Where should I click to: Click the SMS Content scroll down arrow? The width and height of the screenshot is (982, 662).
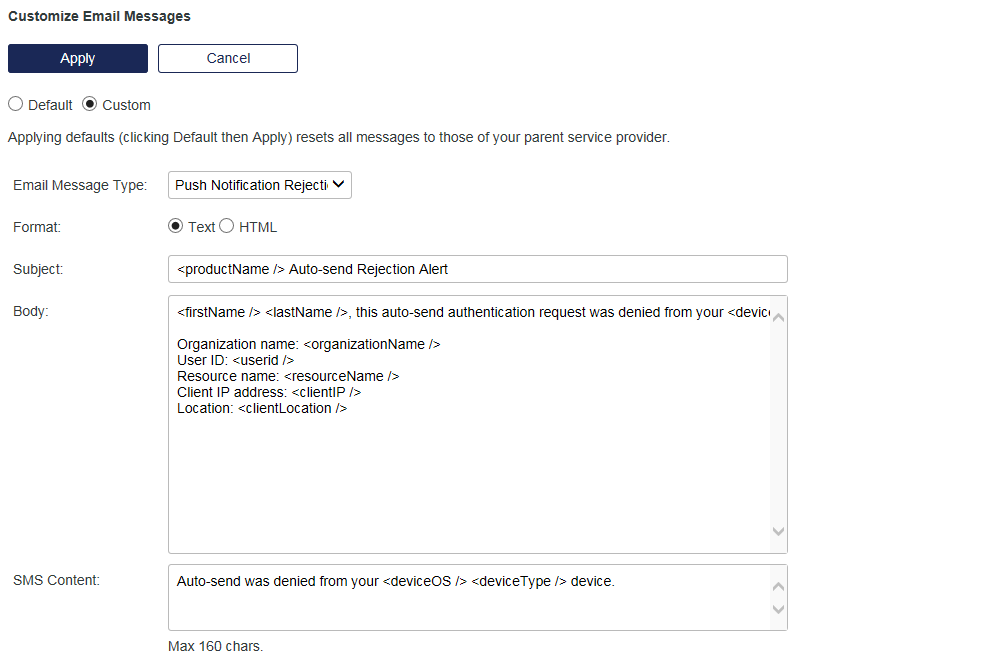point(778,609)
